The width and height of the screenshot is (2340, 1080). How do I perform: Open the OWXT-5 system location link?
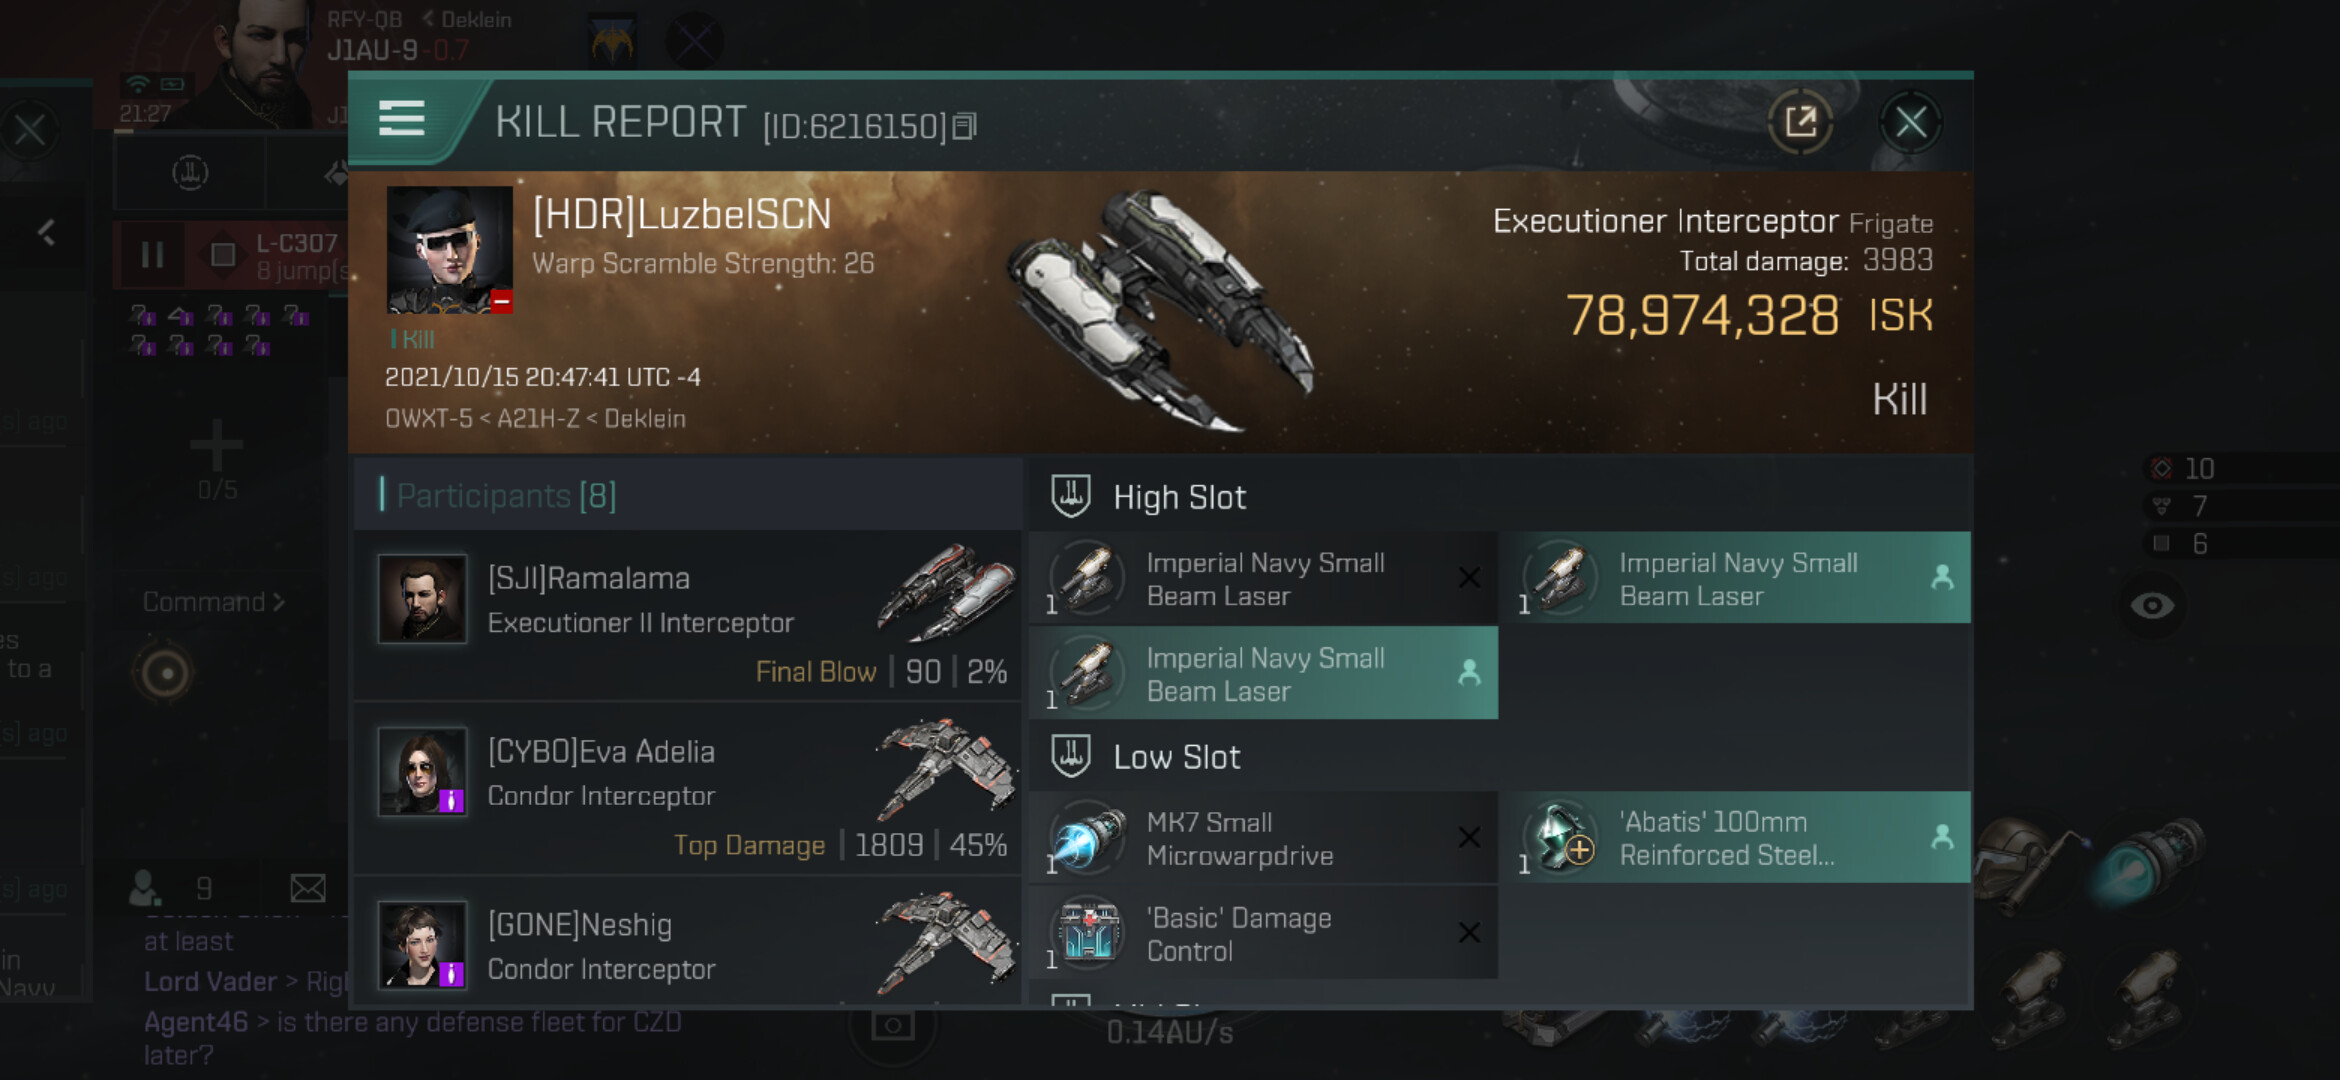pos(428,419)
